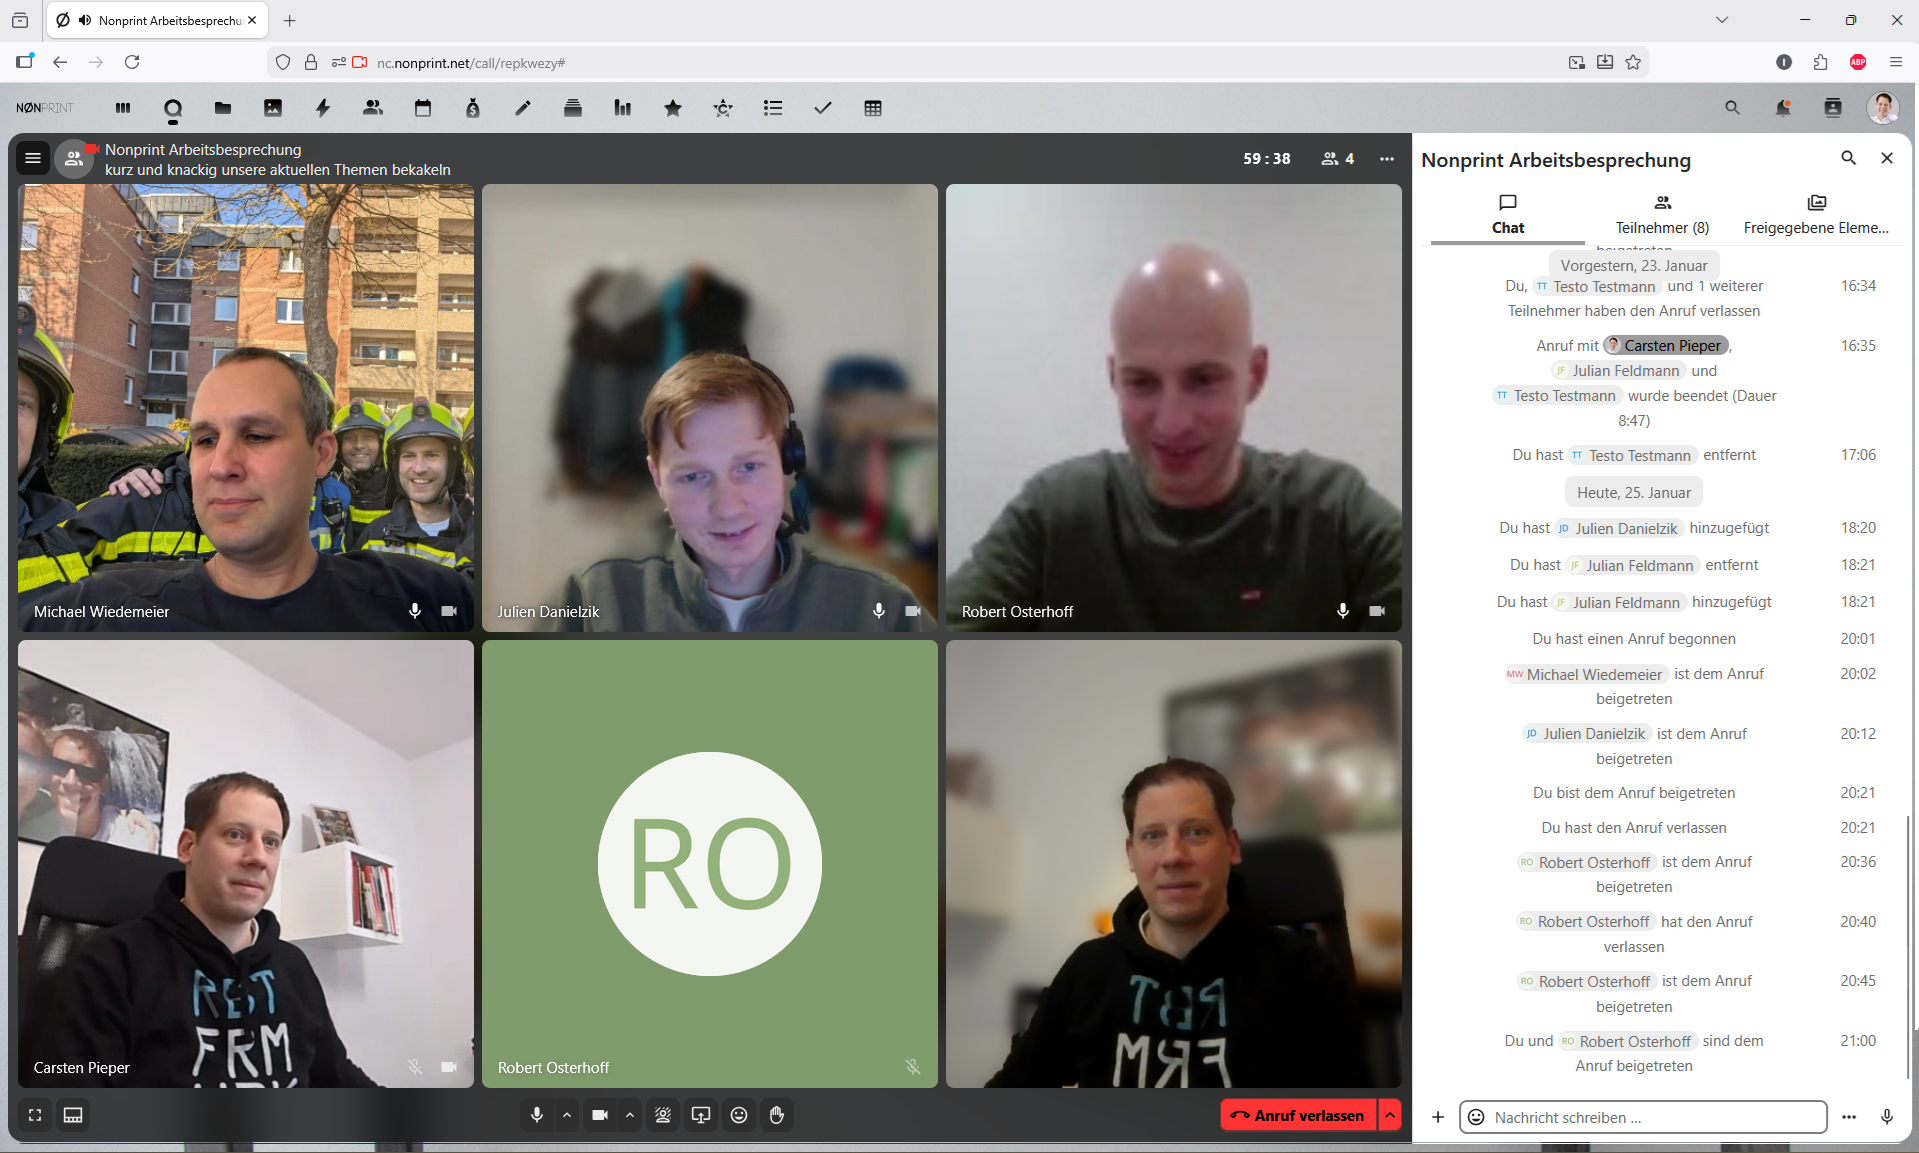Mute your microphone in call controls
This screenshot has height=1153, width=1919.
pyautogui.click(x=537, y=1115)
